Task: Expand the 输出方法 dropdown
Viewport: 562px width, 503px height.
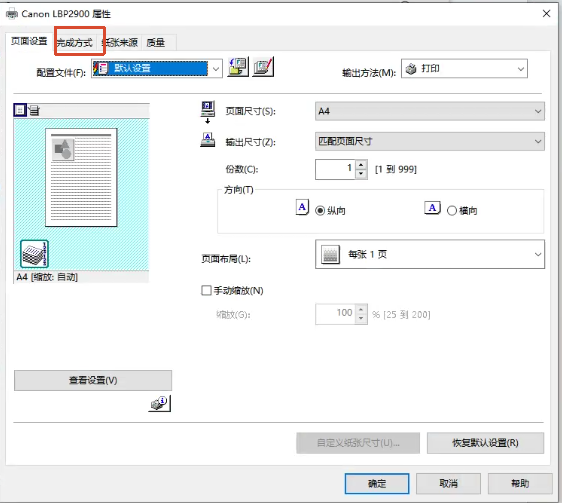Action: point(464,68)
